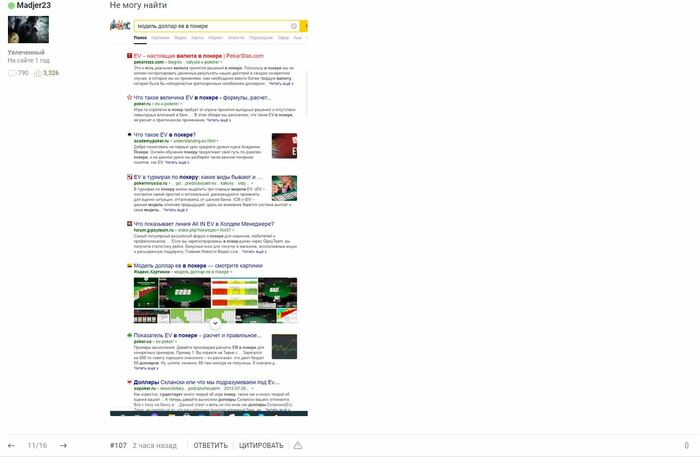Click poker.ua green favicon icon

[x=129, y=335]
